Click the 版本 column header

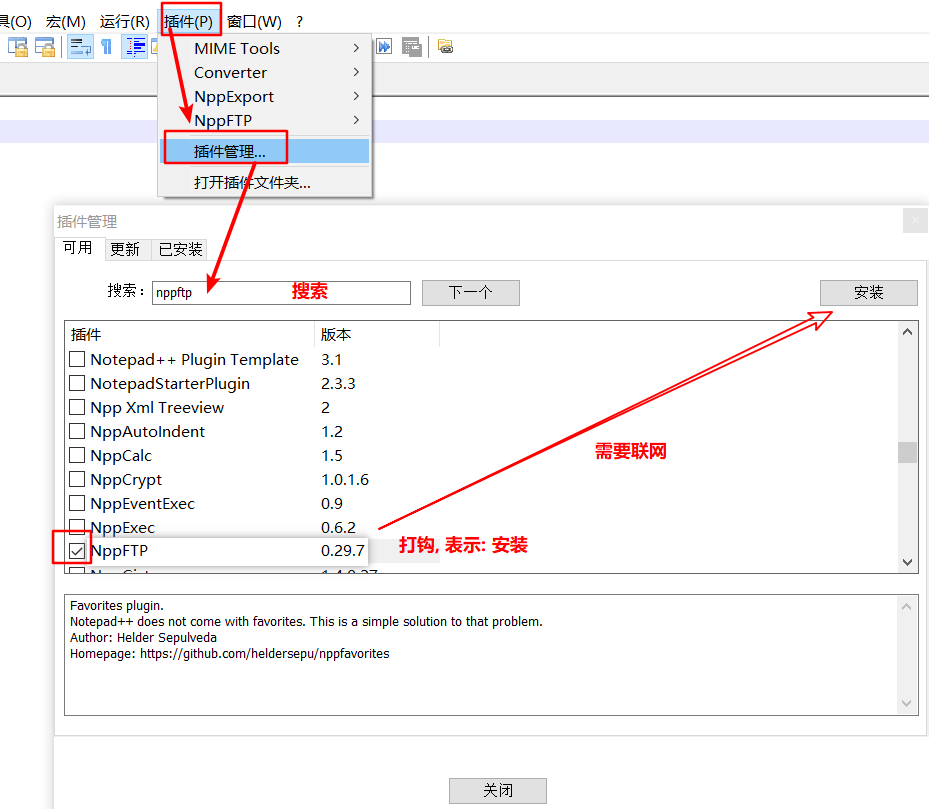coord(377,335)
